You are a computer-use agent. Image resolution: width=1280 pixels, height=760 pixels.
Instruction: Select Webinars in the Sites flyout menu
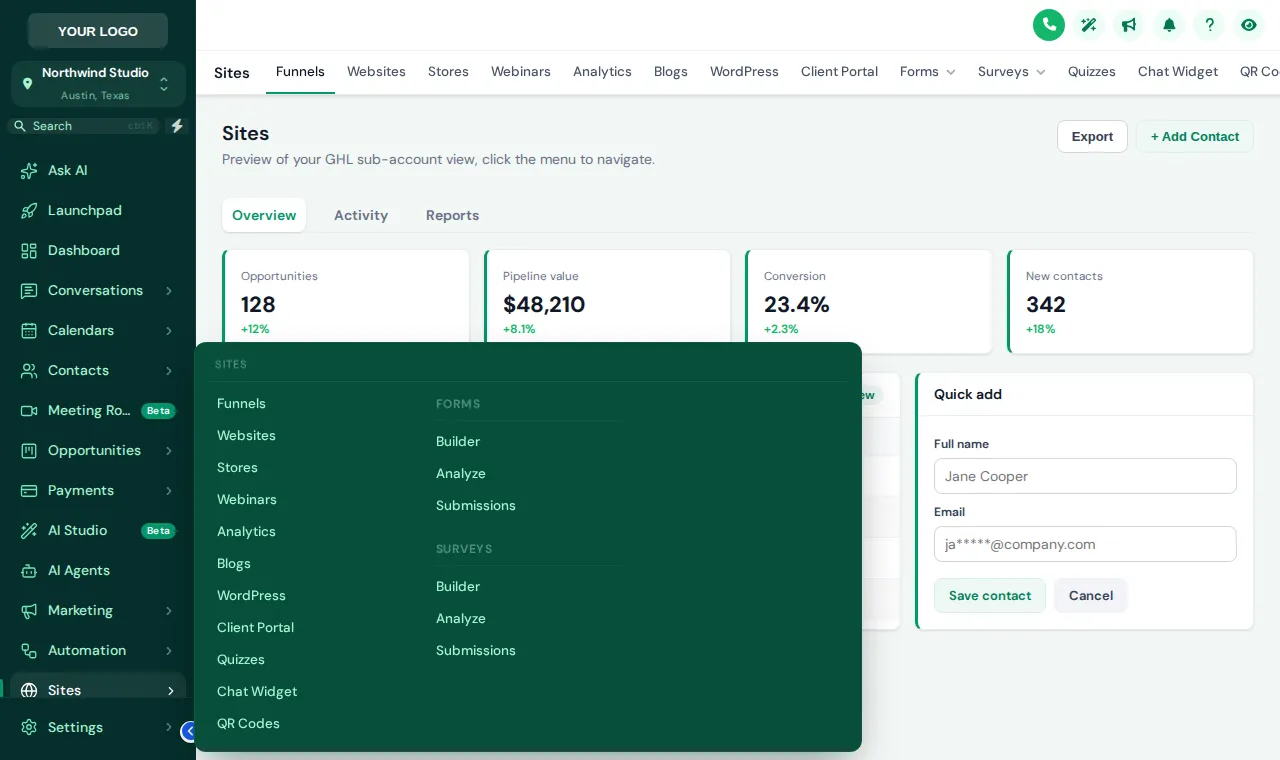[247, 500]
